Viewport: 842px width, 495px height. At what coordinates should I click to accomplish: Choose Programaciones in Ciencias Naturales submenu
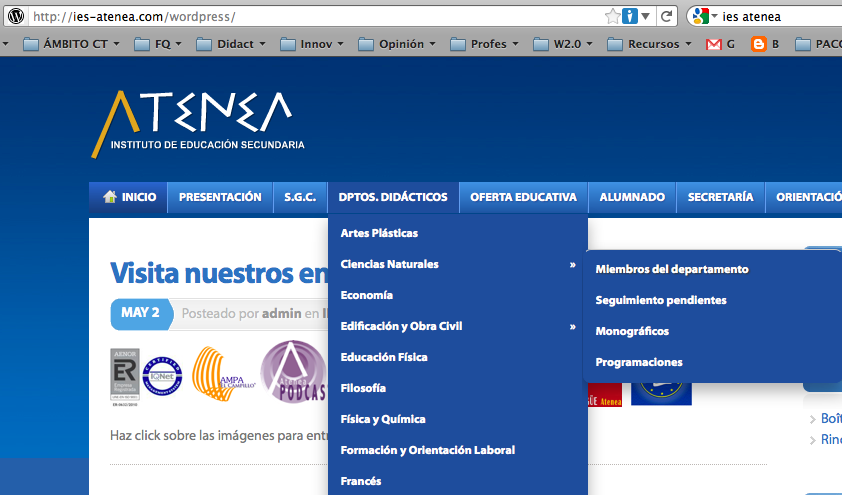click(639, 362)
